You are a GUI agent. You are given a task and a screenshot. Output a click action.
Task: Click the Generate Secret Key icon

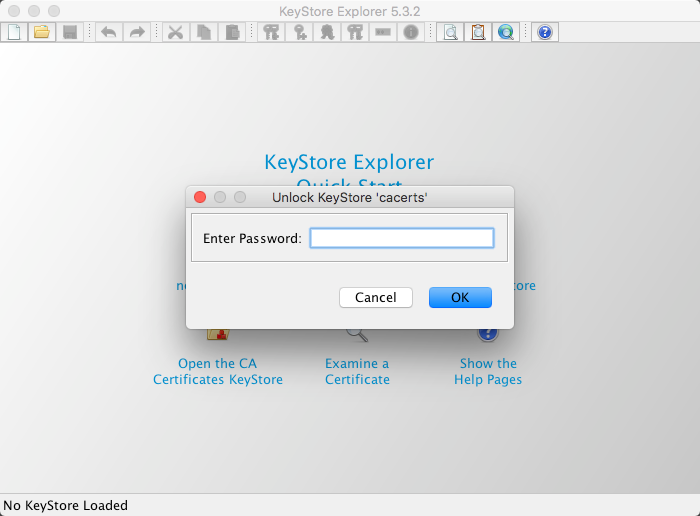point(299,32)
